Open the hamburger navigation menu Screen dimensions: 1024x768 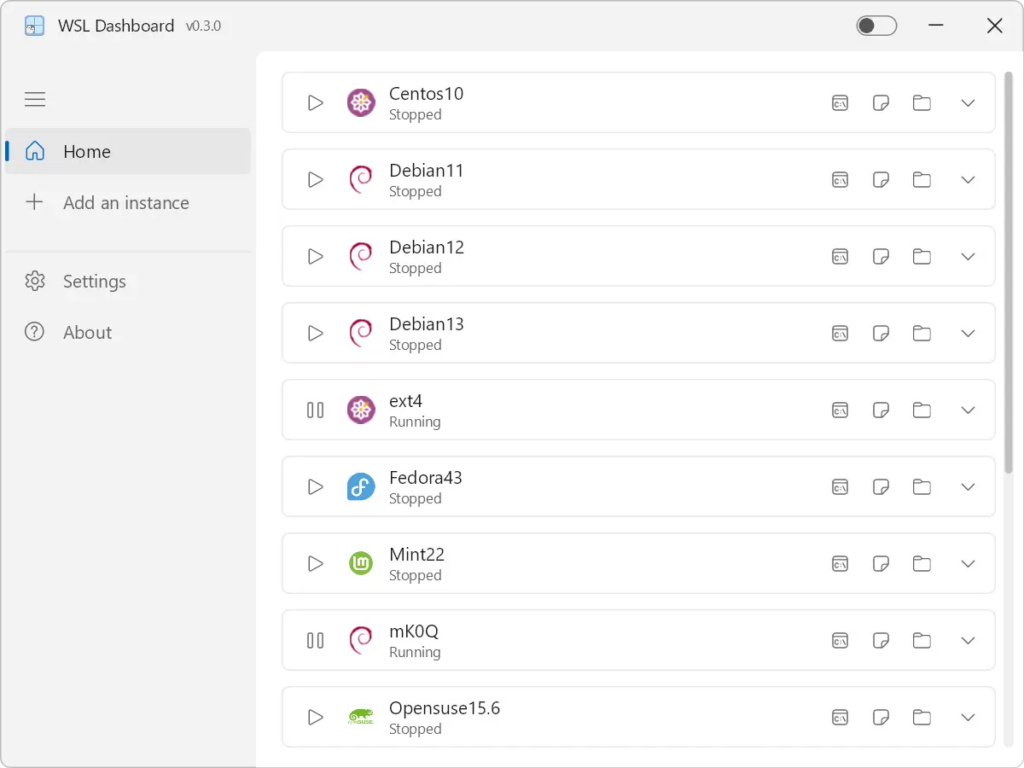34,99
